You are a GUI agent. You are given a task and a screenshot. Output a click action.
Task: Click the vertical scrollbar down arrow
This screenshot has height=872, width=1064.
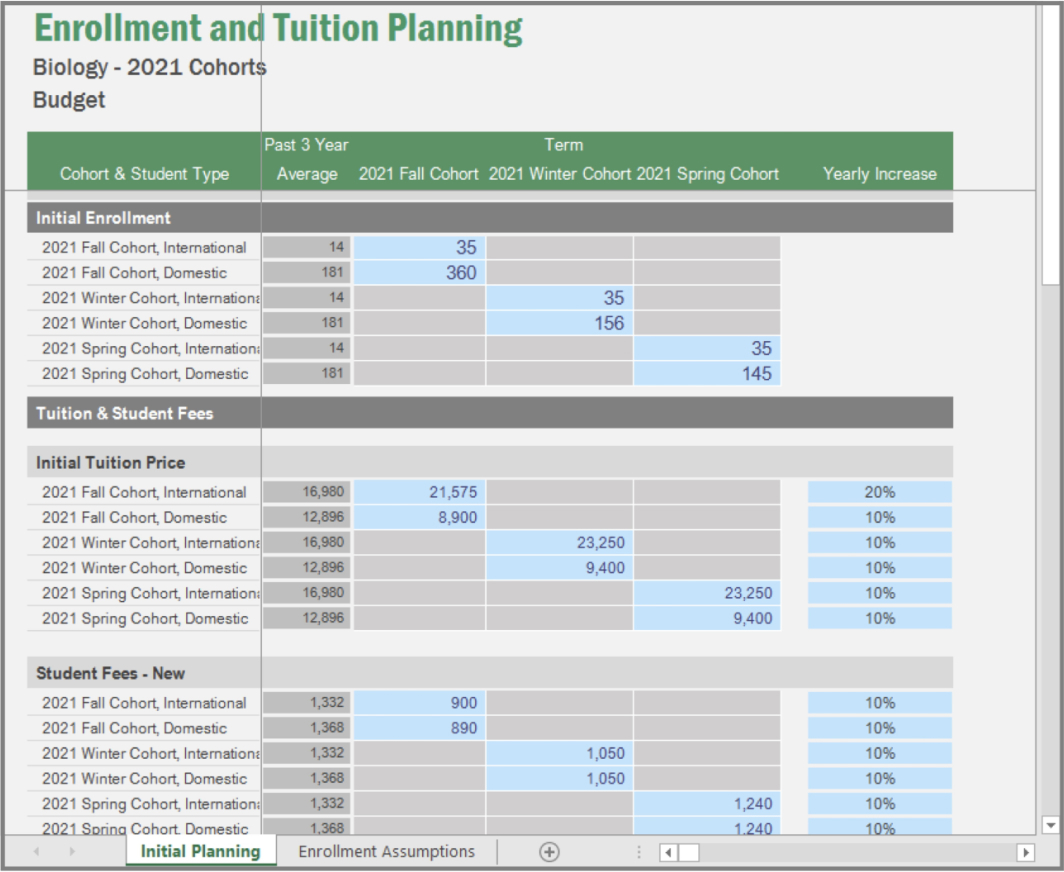pyautogui.click(x=1050, y=825)
